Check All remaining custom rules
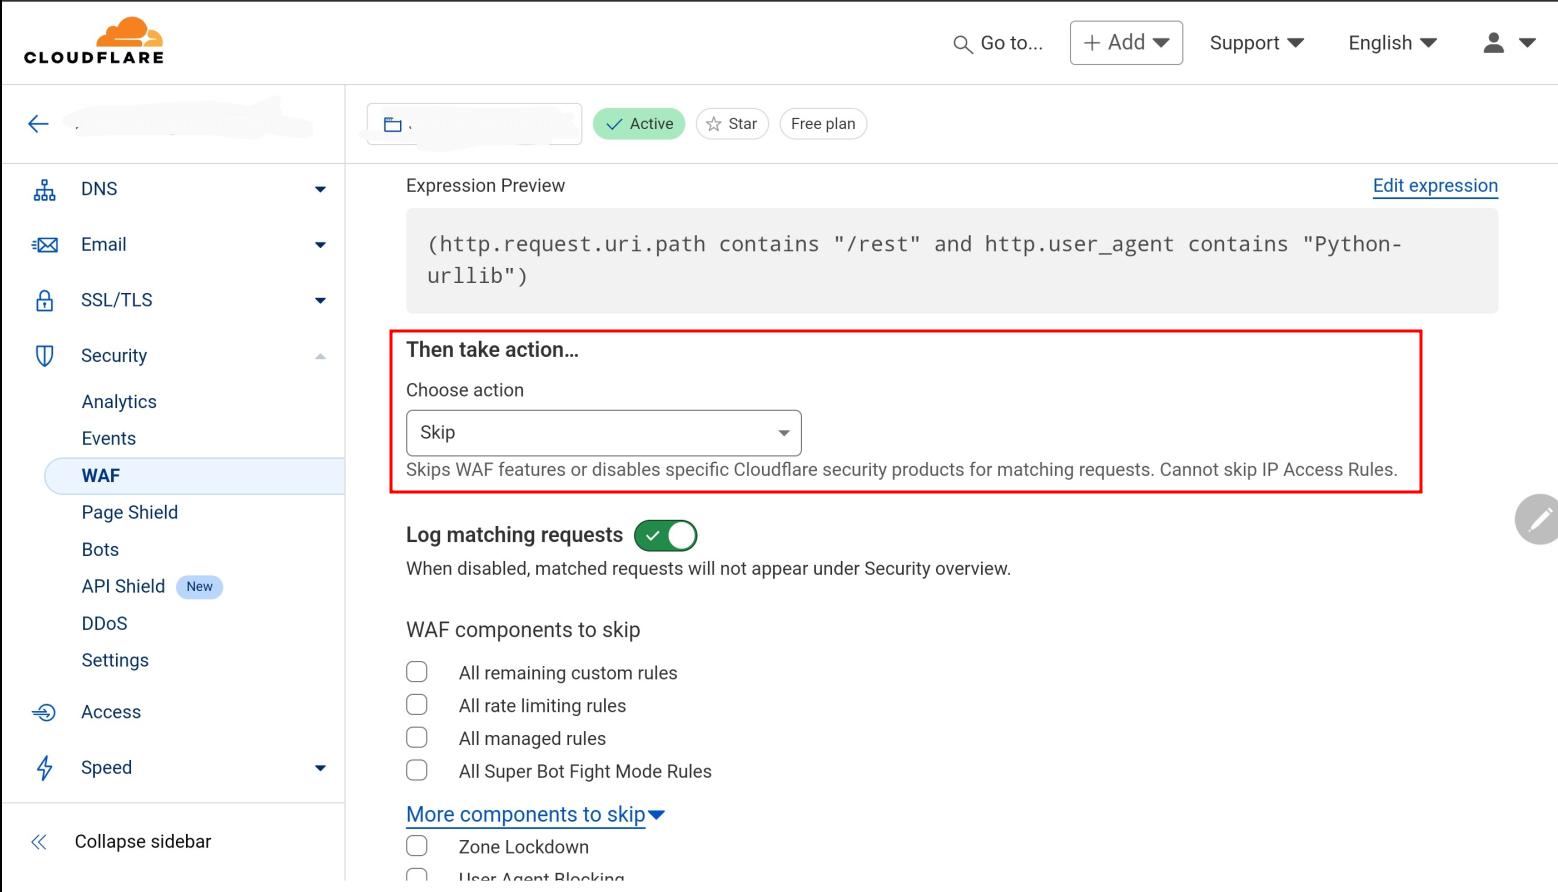The image size is (1558, 892). coord(417,672)
